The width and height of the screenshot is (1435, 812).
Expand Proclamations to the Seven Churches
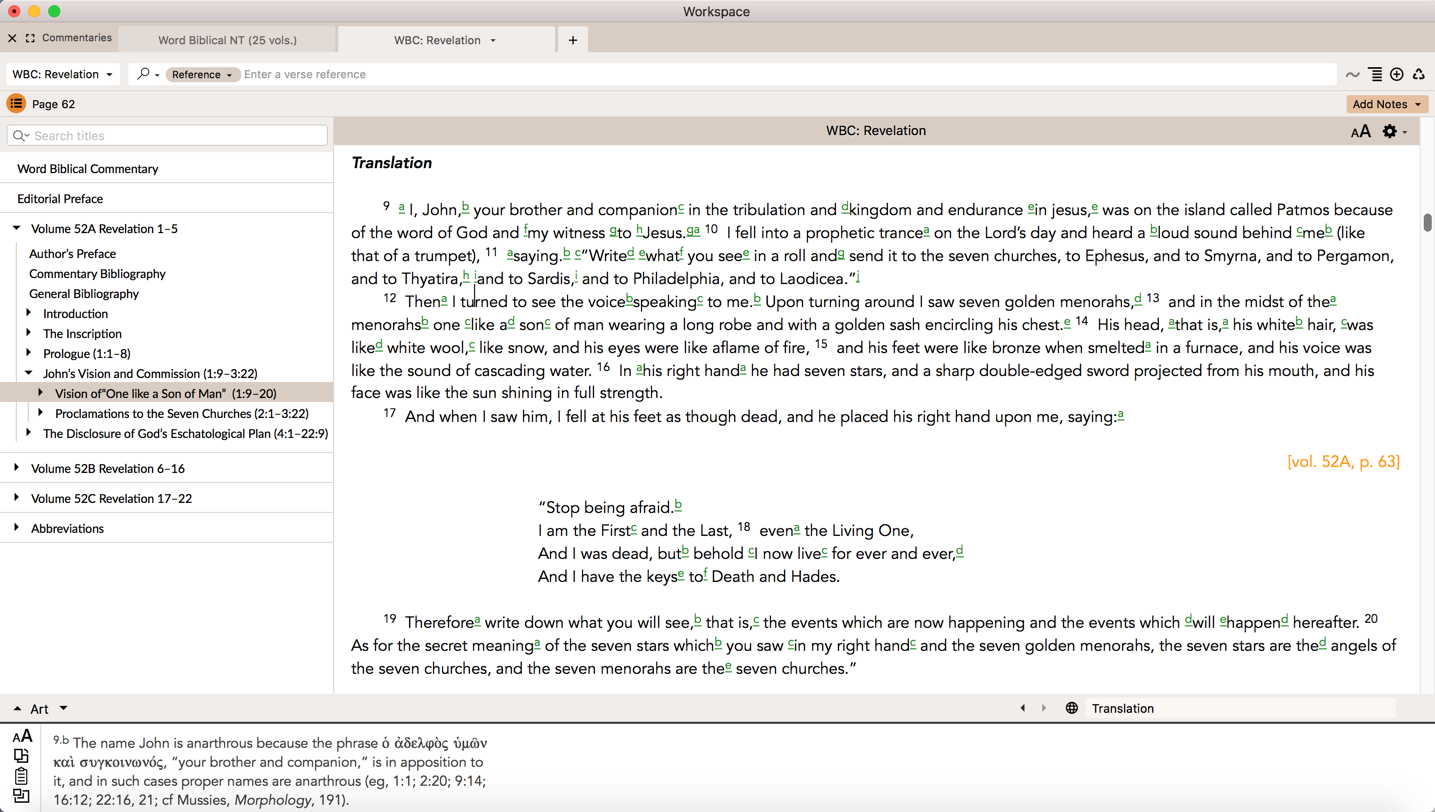(41, 413)
